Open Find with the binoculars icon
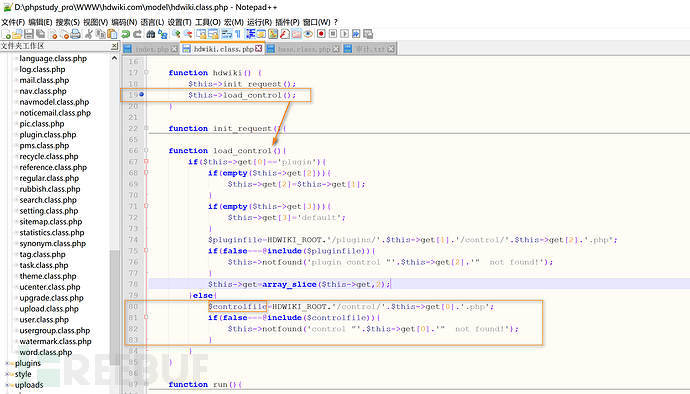Image resolution: width=690 pixels, height=394 pixels. click(150, 34)
